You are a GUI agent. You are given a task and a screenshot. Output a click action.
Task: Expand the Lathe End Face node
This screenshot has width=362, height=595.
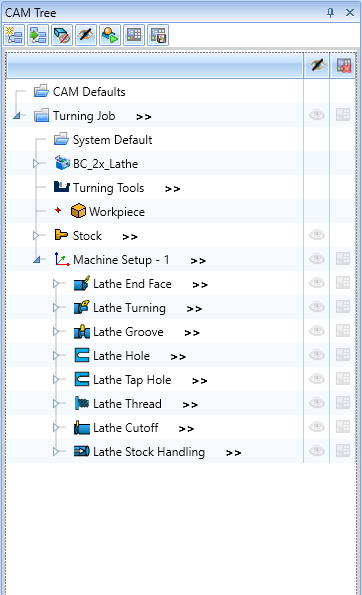click(x=56, y=283)
